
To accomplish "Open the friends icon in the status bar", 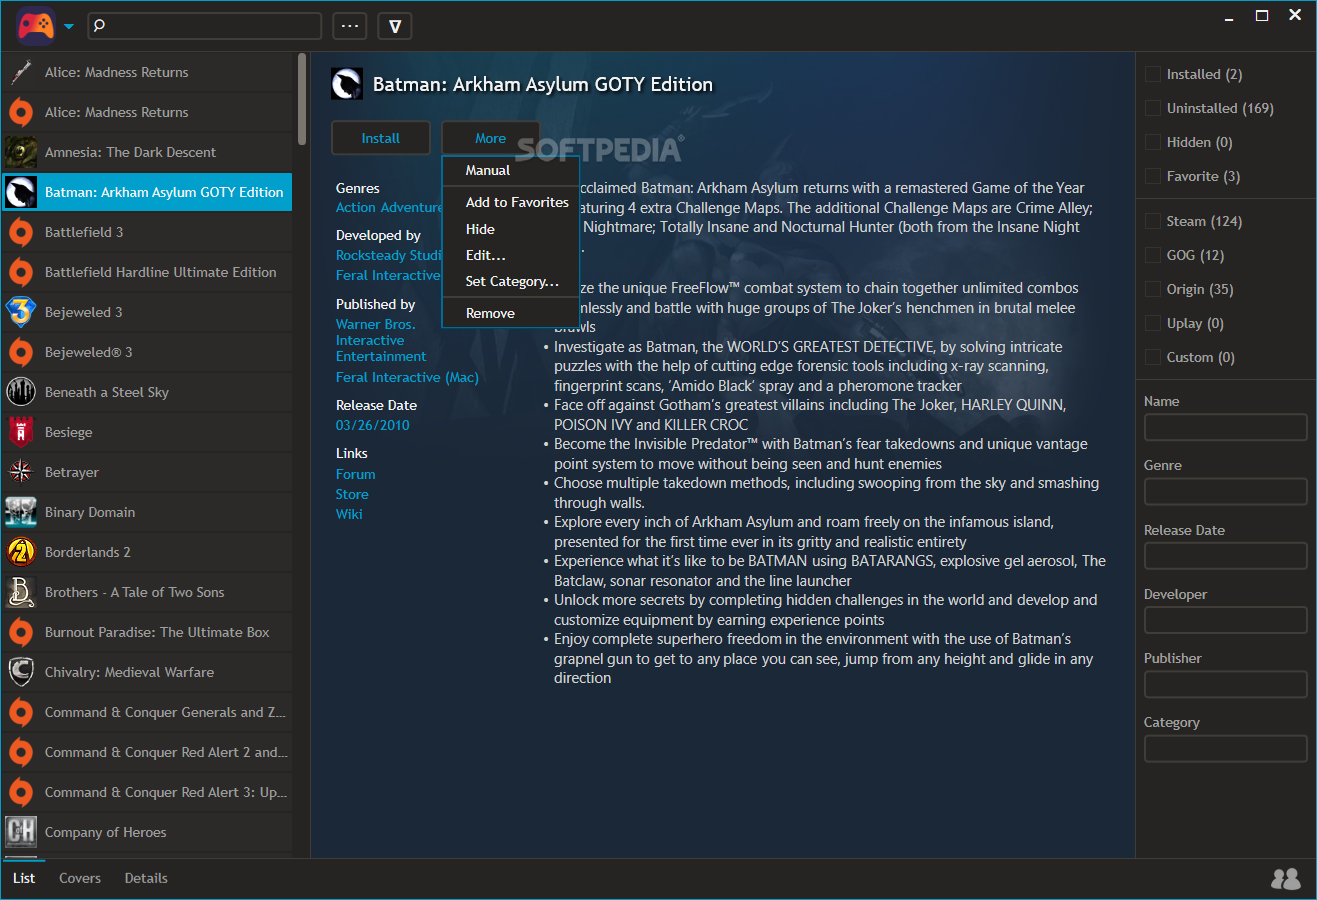I will [1286, 879].
